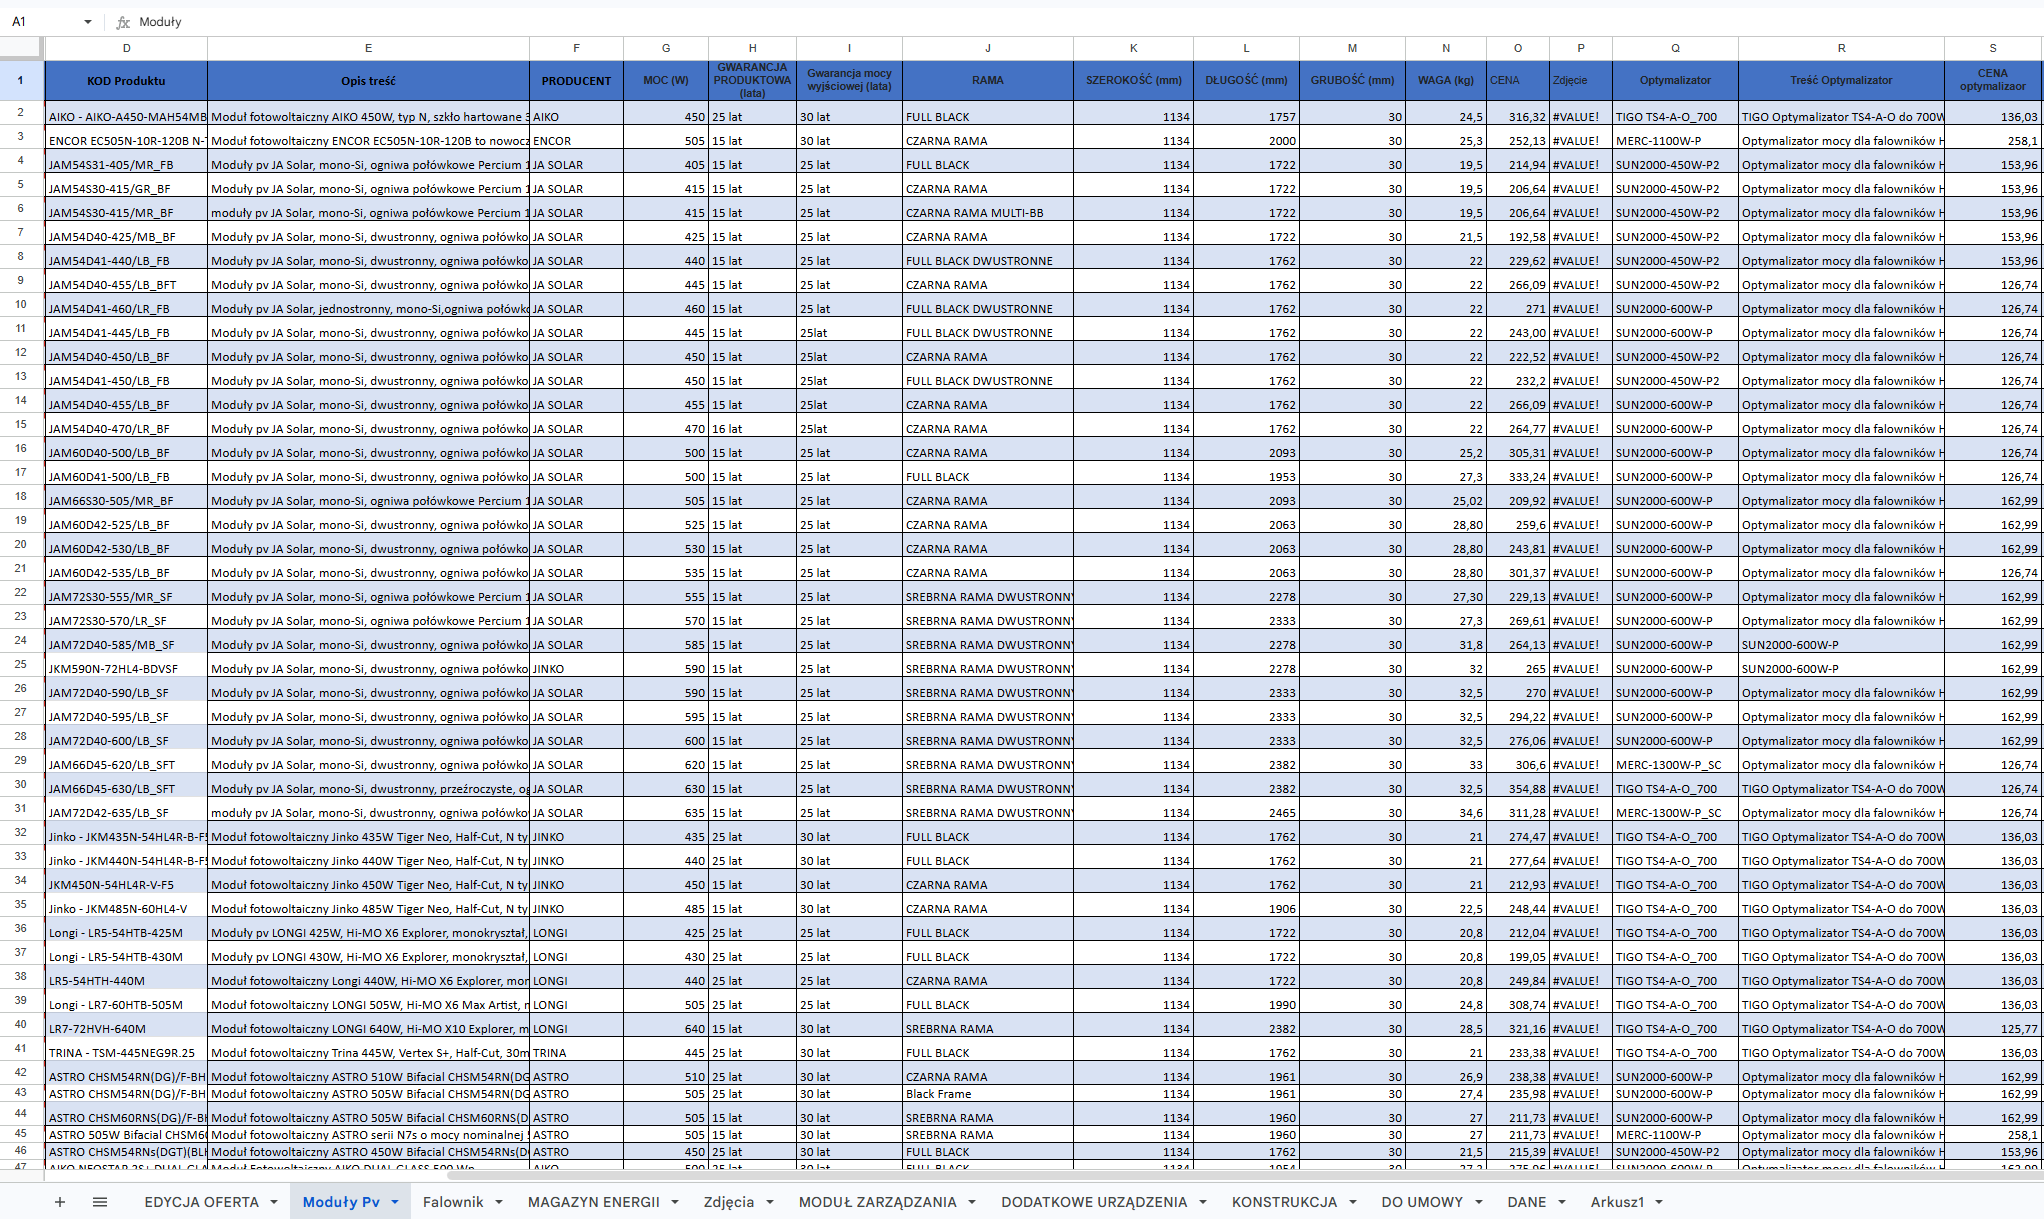This screenshot has width=2044, height=1219.
Task: Switch to the Falownik sheet tab
Action: pos(453,1202)
